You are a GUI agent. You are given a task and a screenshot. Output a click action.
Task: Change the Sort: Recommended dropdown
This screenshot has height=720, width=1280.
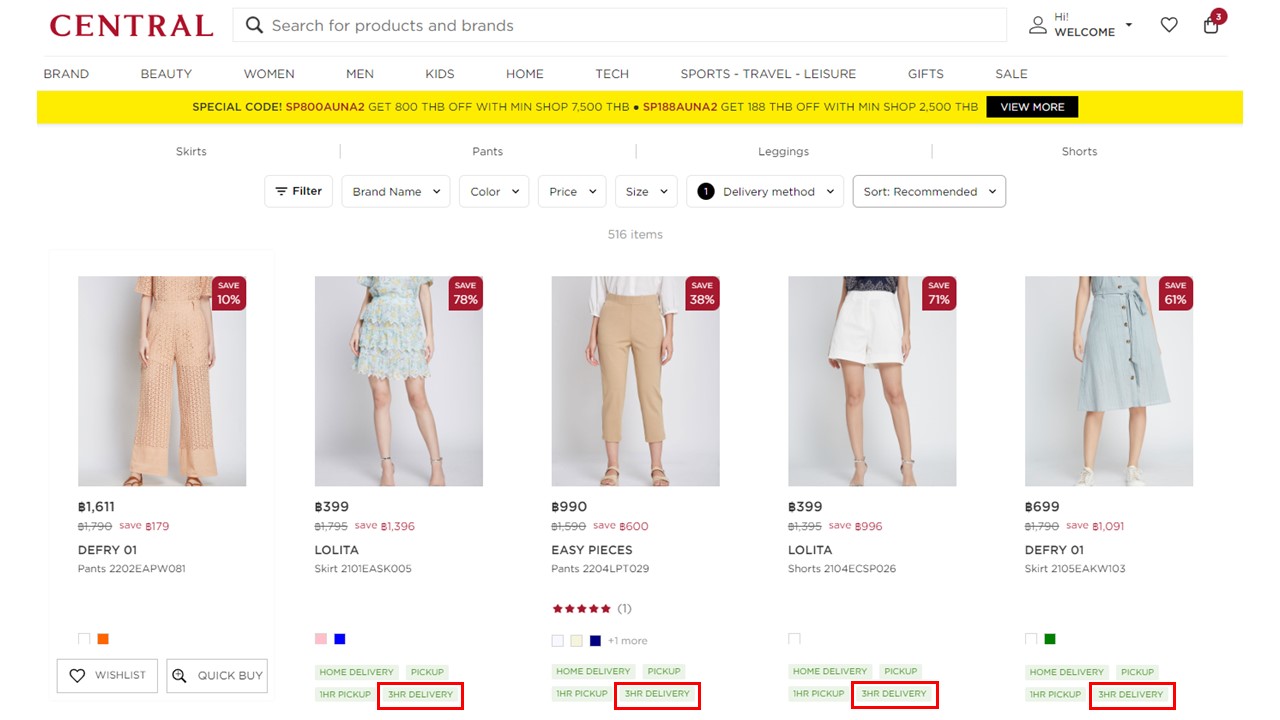(x=929, y=192)
